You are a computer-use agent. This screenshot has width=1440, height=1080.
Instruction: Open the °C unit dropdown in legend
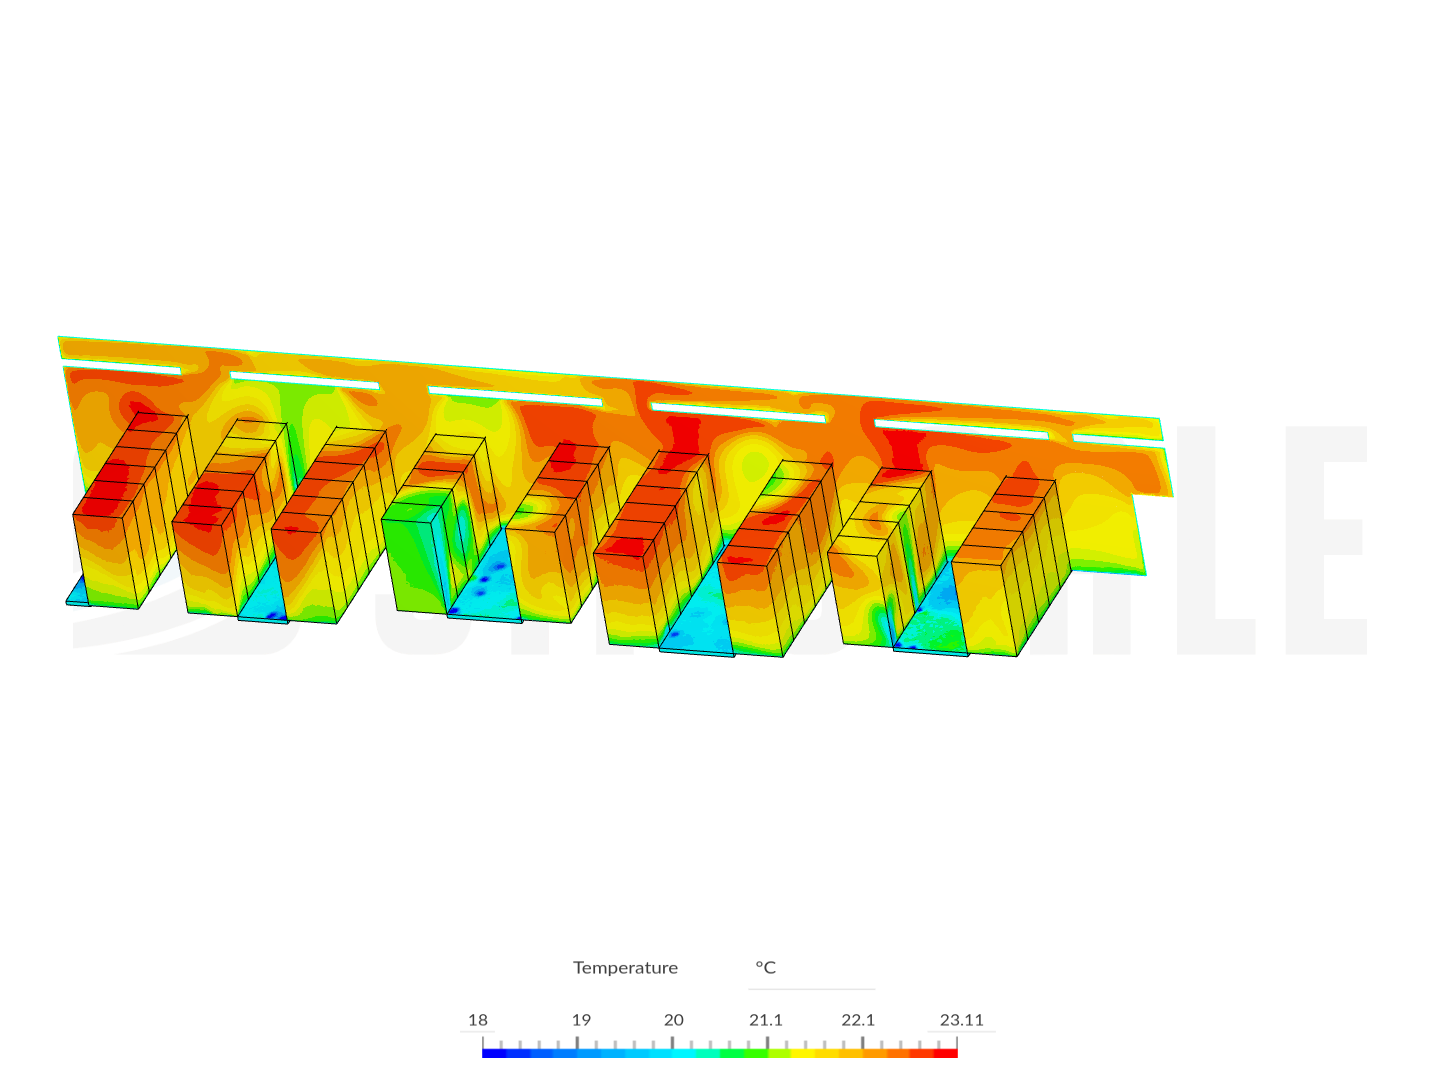click(x=764, y=967)
